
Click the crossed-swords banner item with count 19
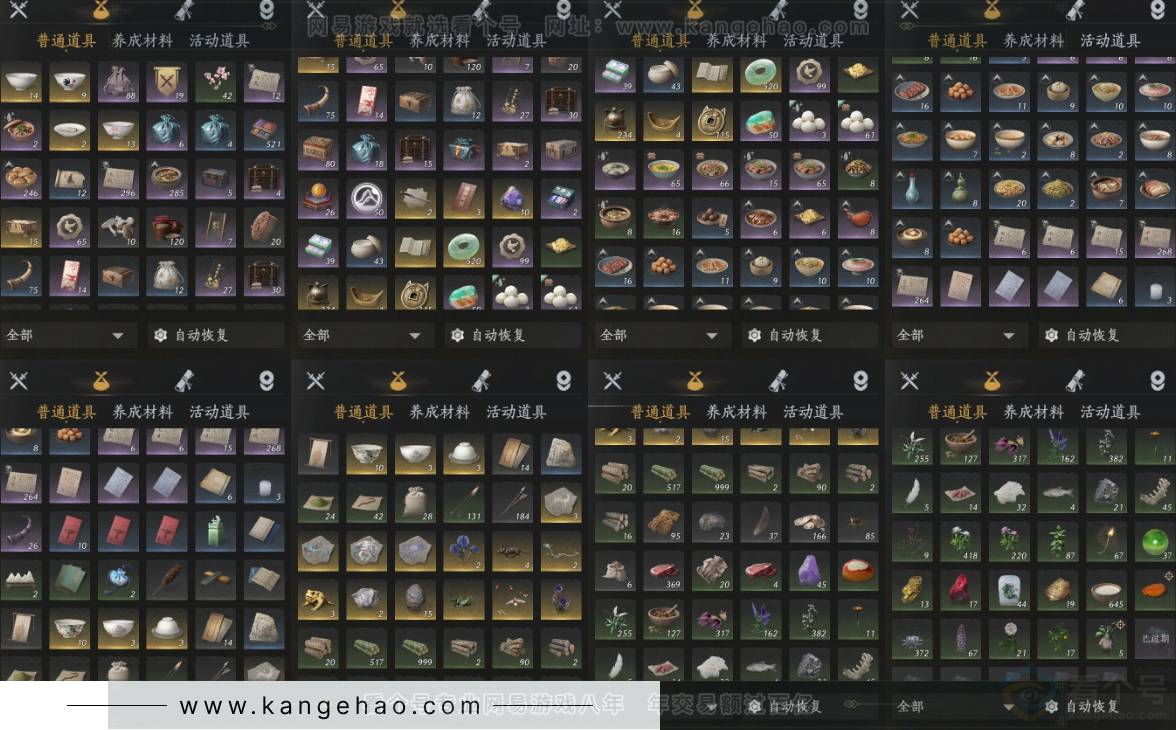pos(167,82)
